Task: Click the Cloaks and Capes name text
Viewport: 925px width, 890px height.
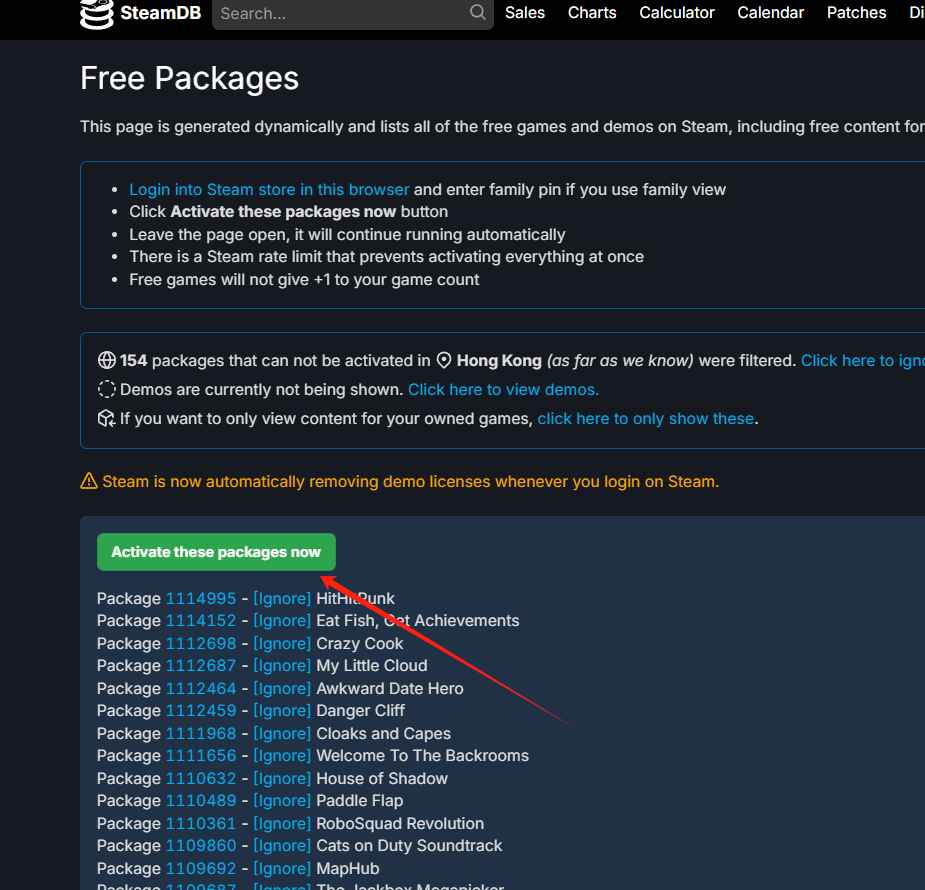Action: (x=383, y=733)
